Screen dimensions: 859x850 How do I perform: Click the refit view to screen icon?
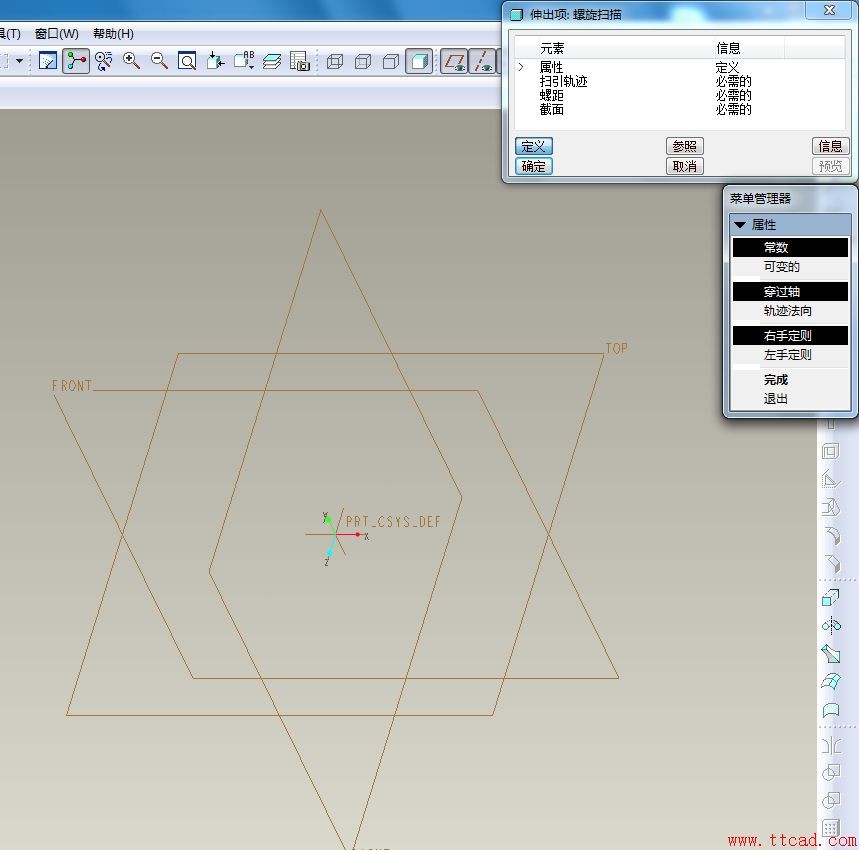pos(187,61)
